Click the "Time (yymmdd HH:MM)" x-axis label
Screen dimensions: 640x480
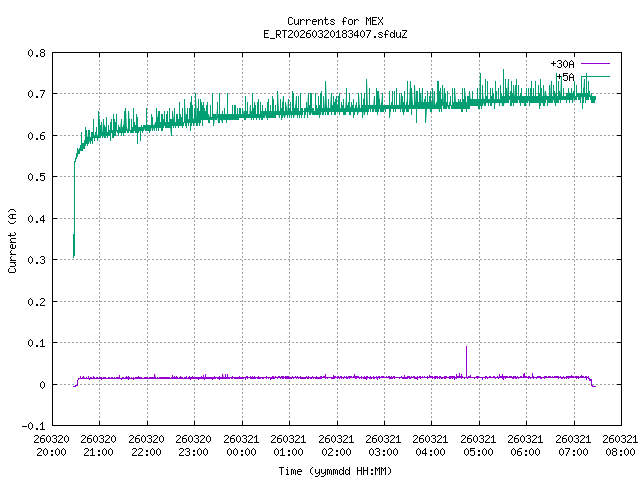click(x=334, y=469)
